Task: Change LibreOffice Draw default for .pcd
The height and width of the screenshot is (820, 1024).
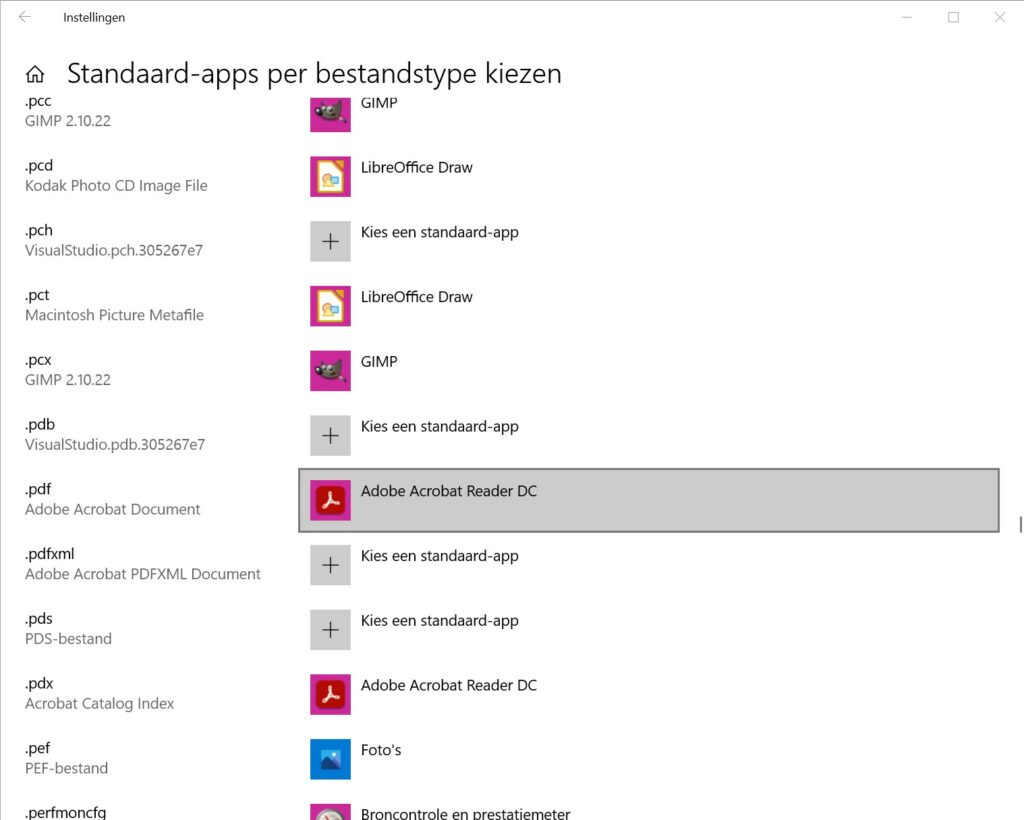Action: (417, 167)
